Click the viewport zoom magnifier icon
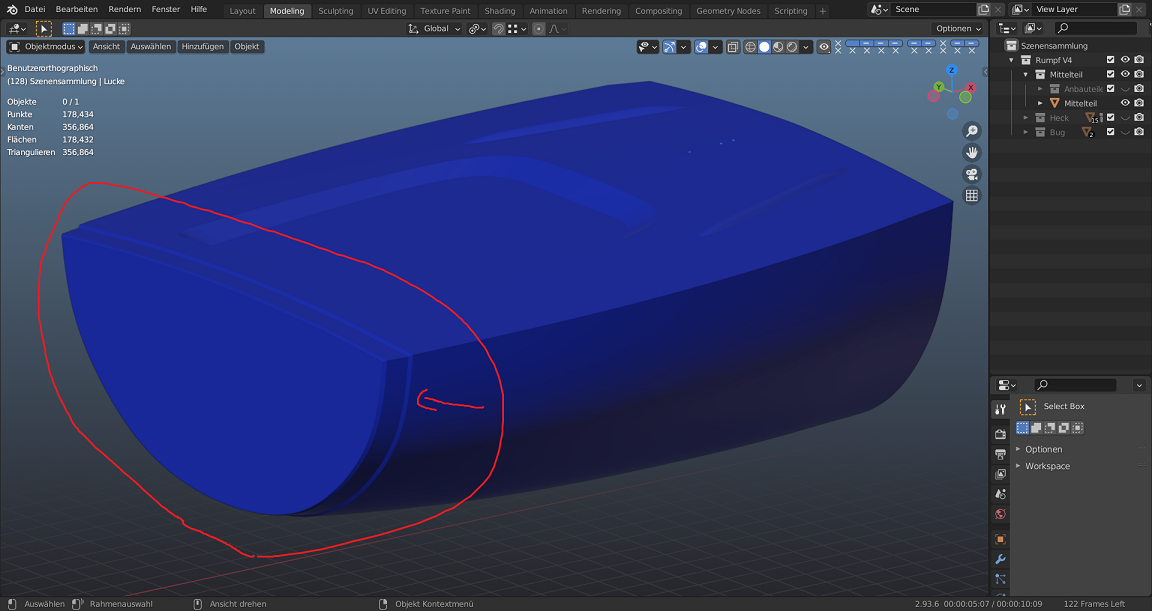This screenshot has width=1152, height=611. tap(971, 131)
